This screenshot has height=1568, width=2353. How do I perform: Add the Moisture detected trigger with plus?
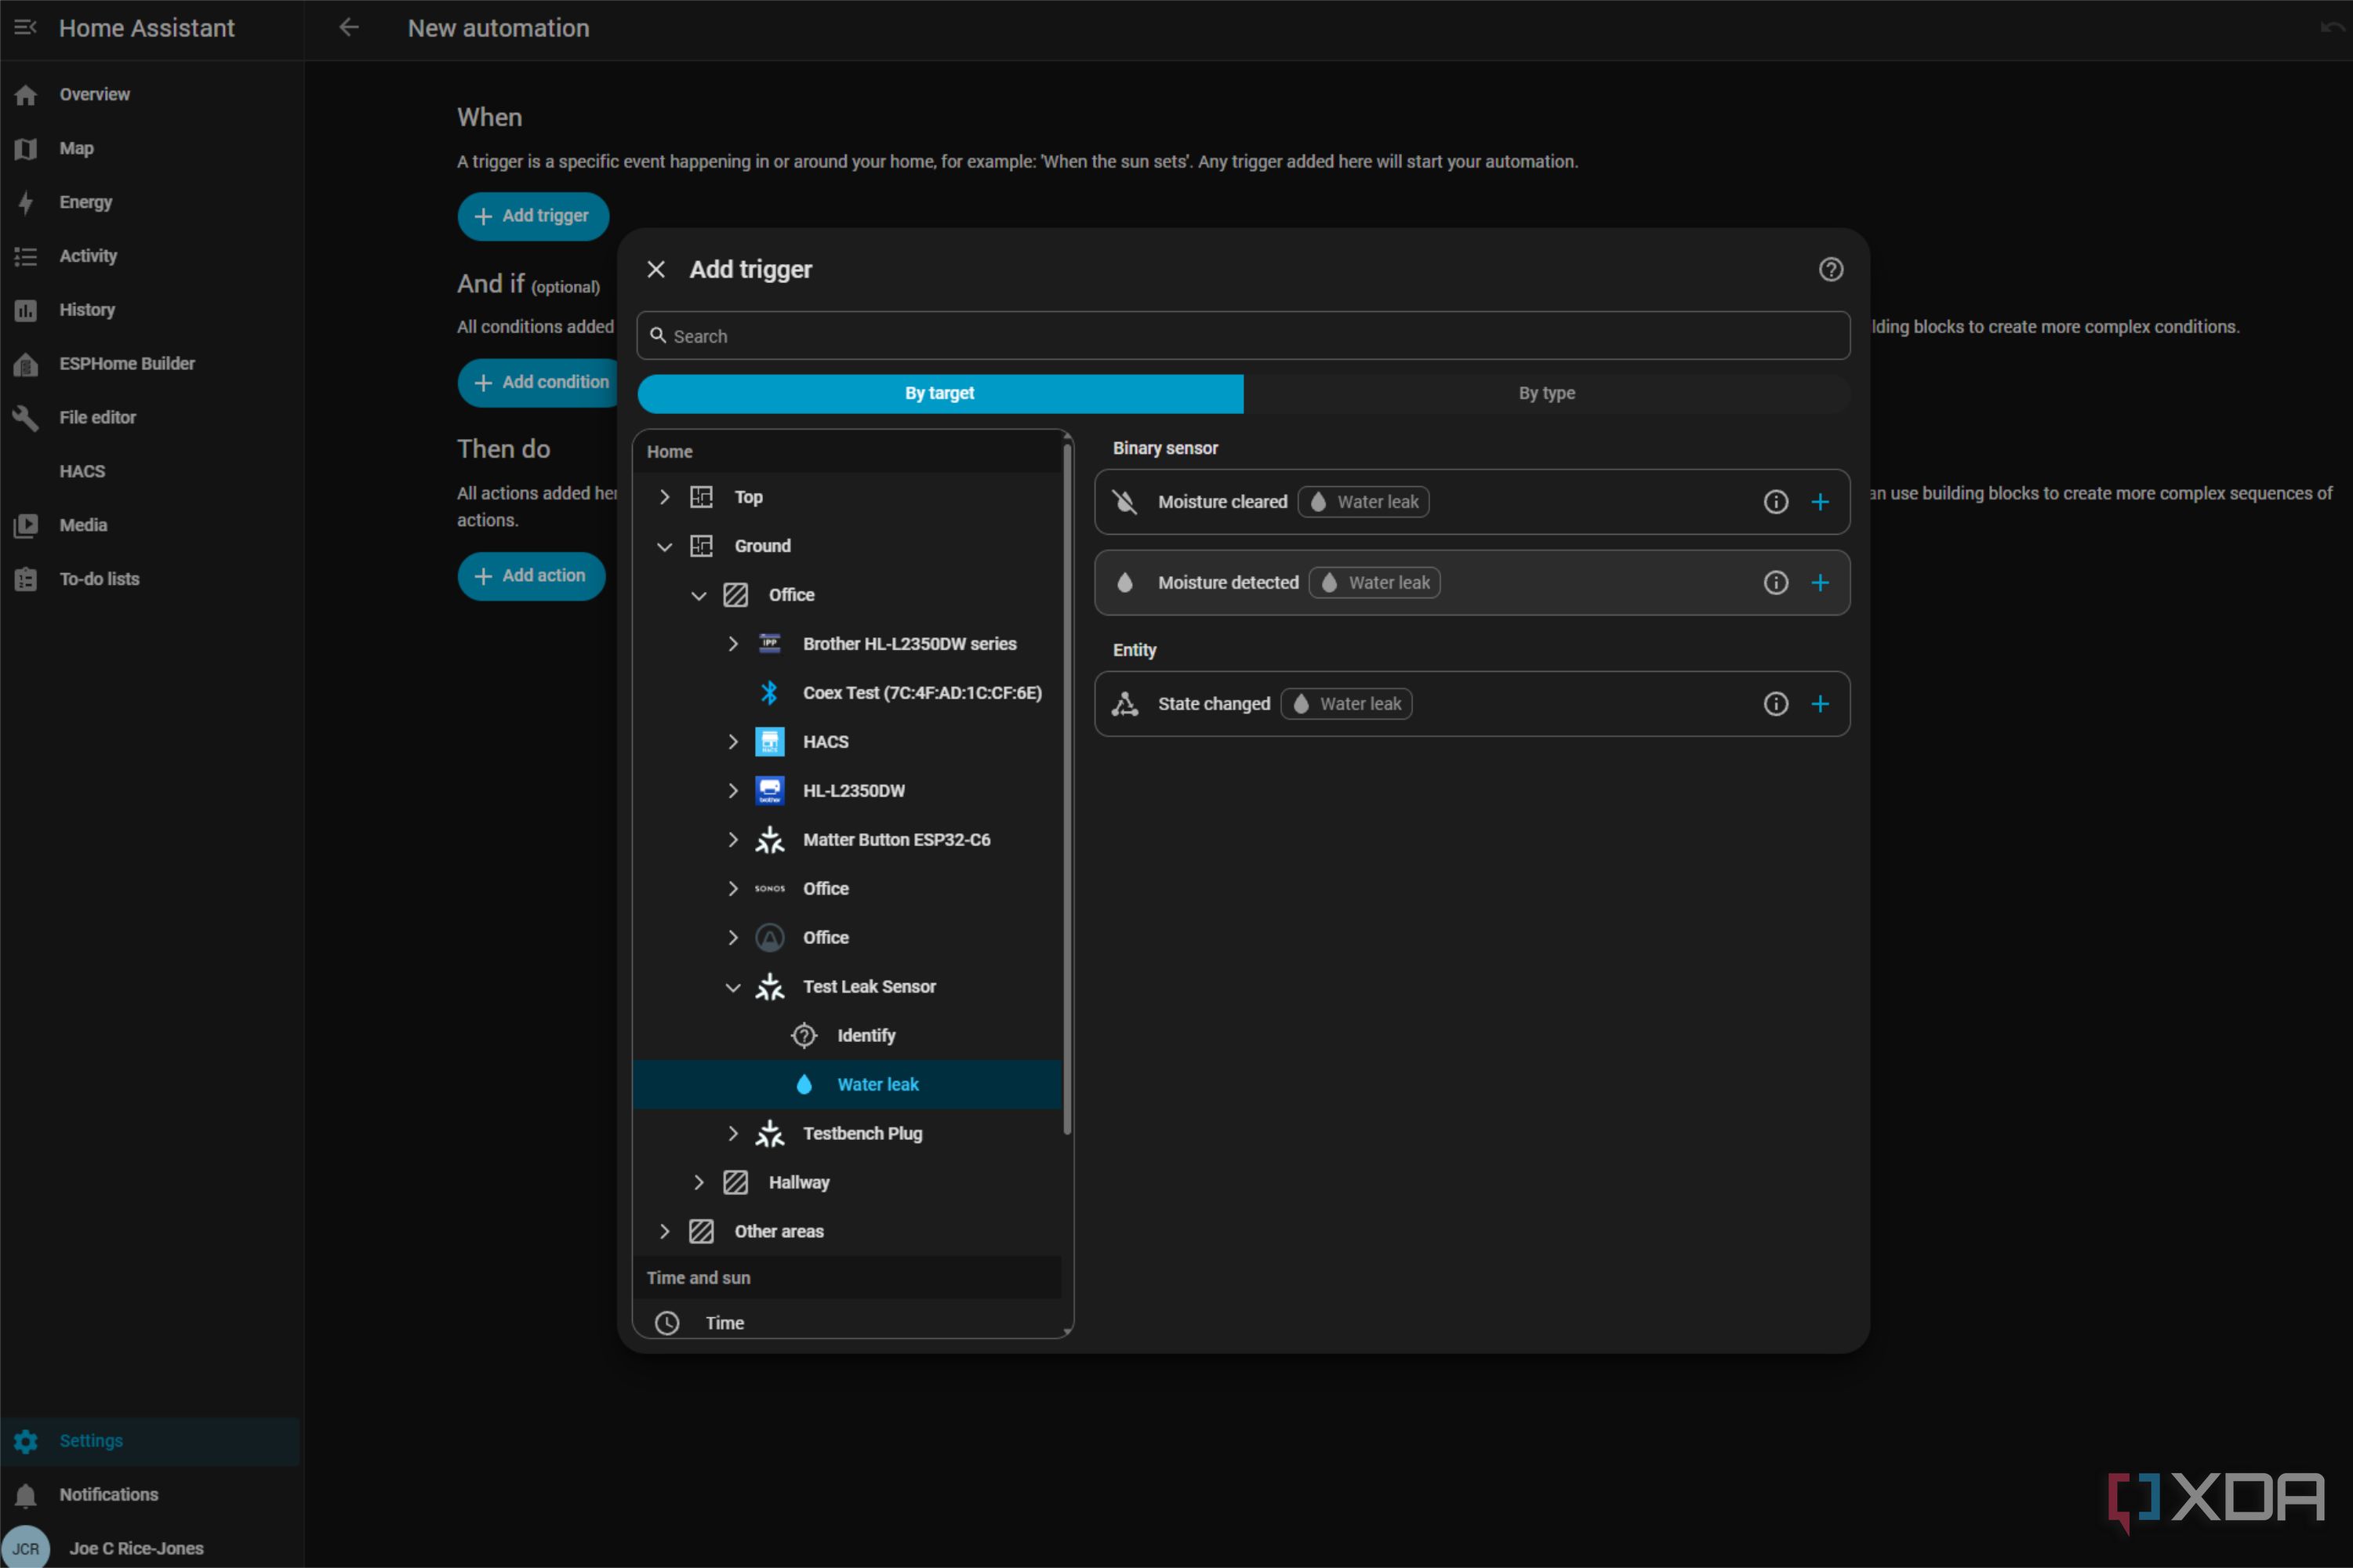point(1820,583)
